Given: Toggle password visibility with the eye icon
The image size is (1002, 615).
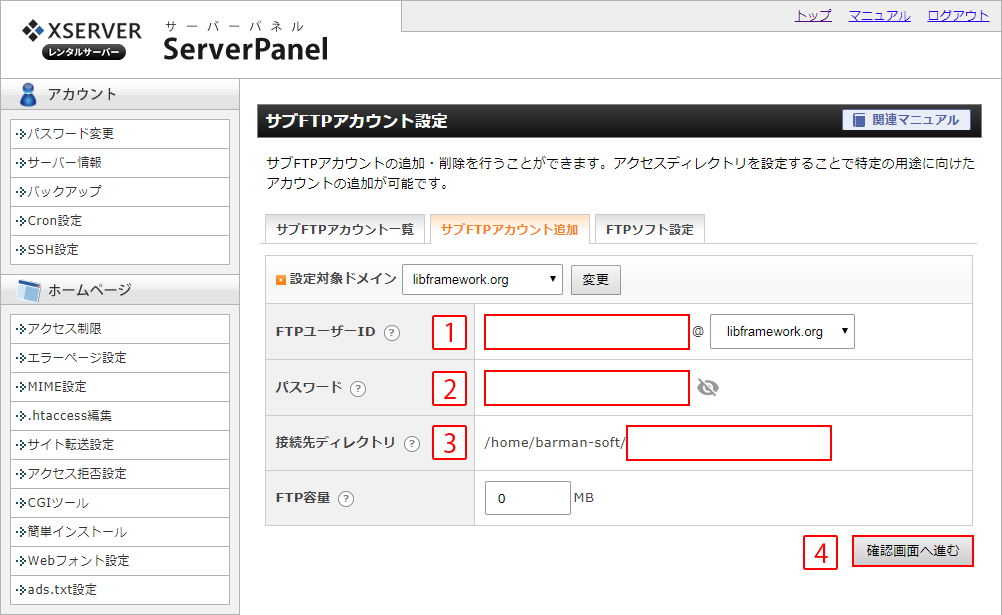Looking at the screenshot, I should coord(707,388).
